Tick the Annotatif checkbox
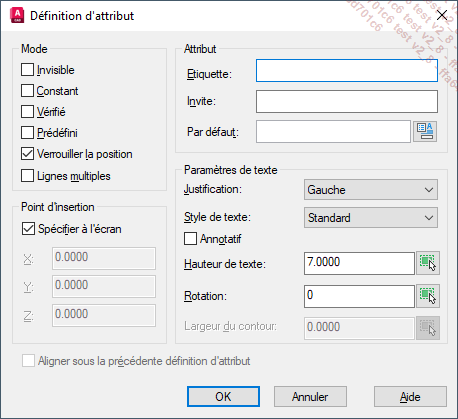The image size is (458, 419). pyautogui.click(x=190, y=239)
